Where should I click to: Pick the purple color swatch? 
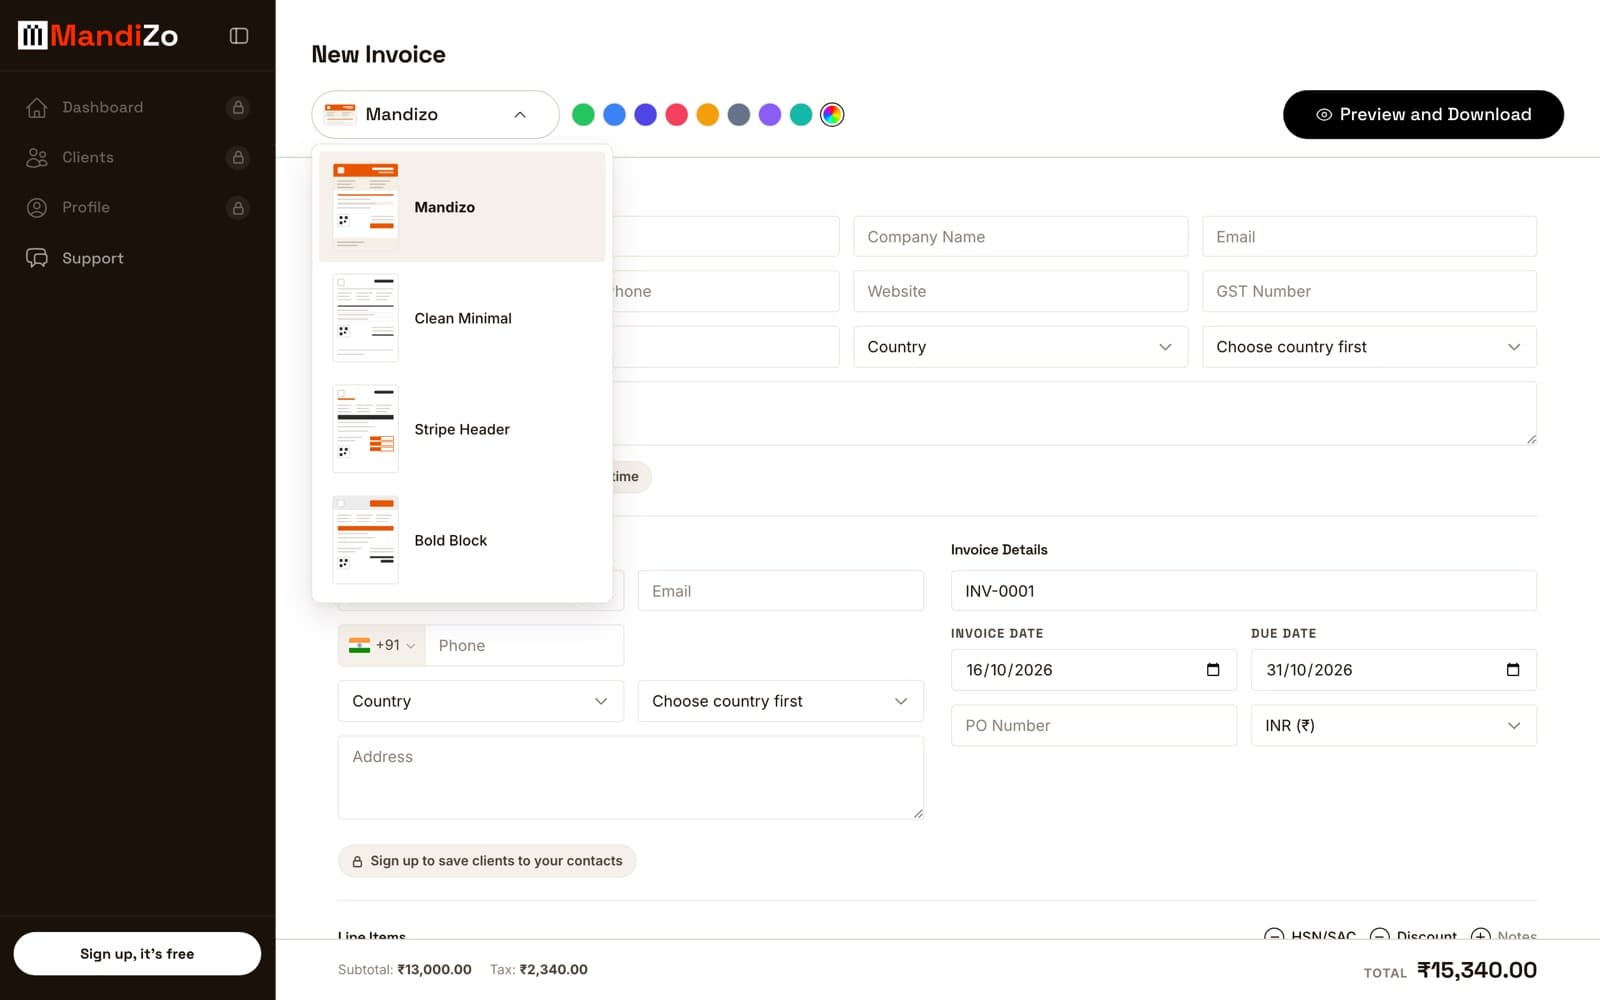[x=770, y=114]
